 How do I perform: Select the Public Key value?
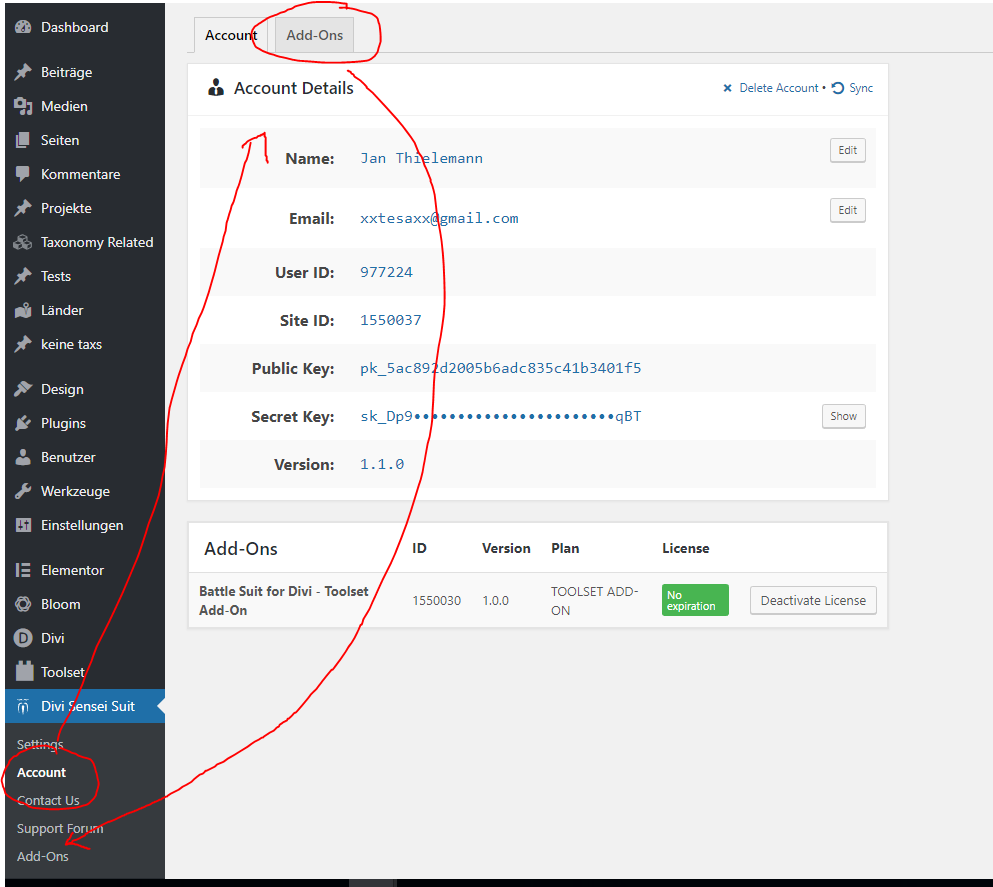[x=500, y=368]
